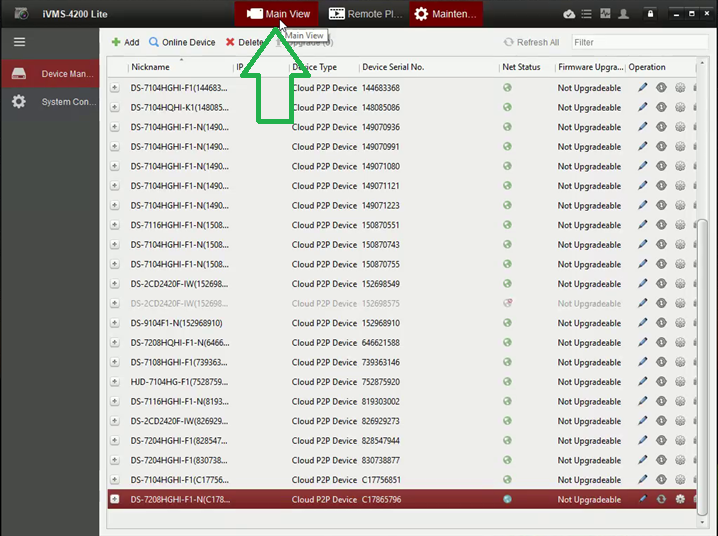Screen dimensions: 718x536
Task: Click refresh icon for device 149071080
Action: coord(661,166)
